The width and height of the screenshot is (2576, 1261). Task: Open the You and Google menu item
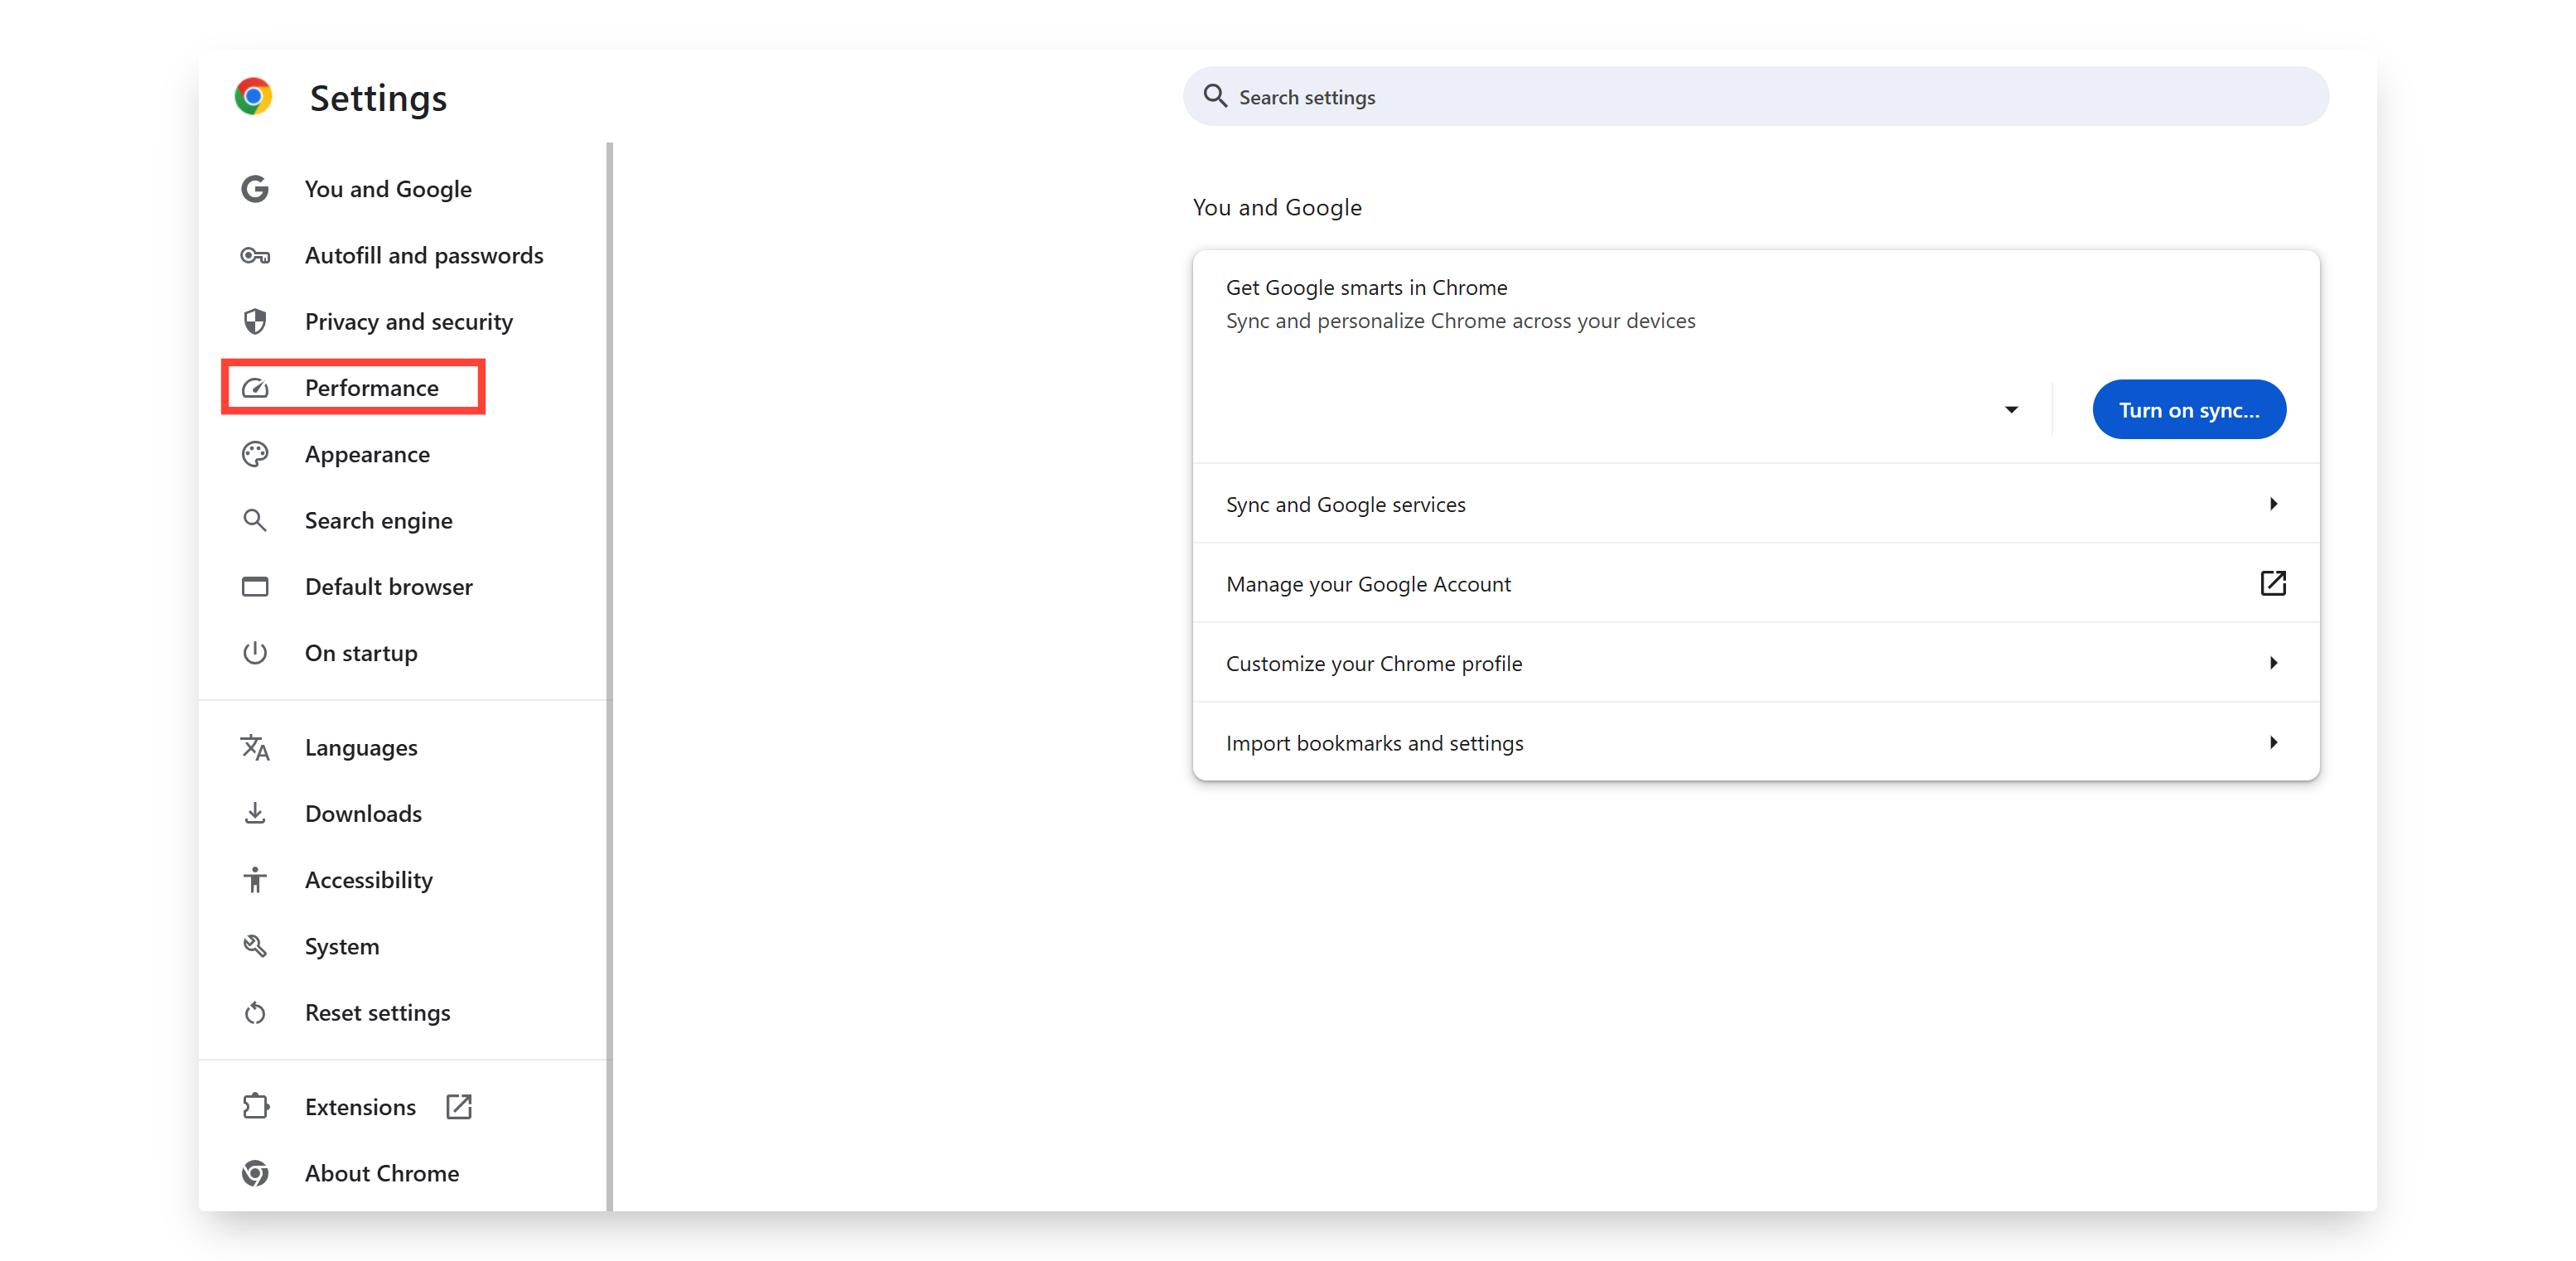[x=388, y=189]
